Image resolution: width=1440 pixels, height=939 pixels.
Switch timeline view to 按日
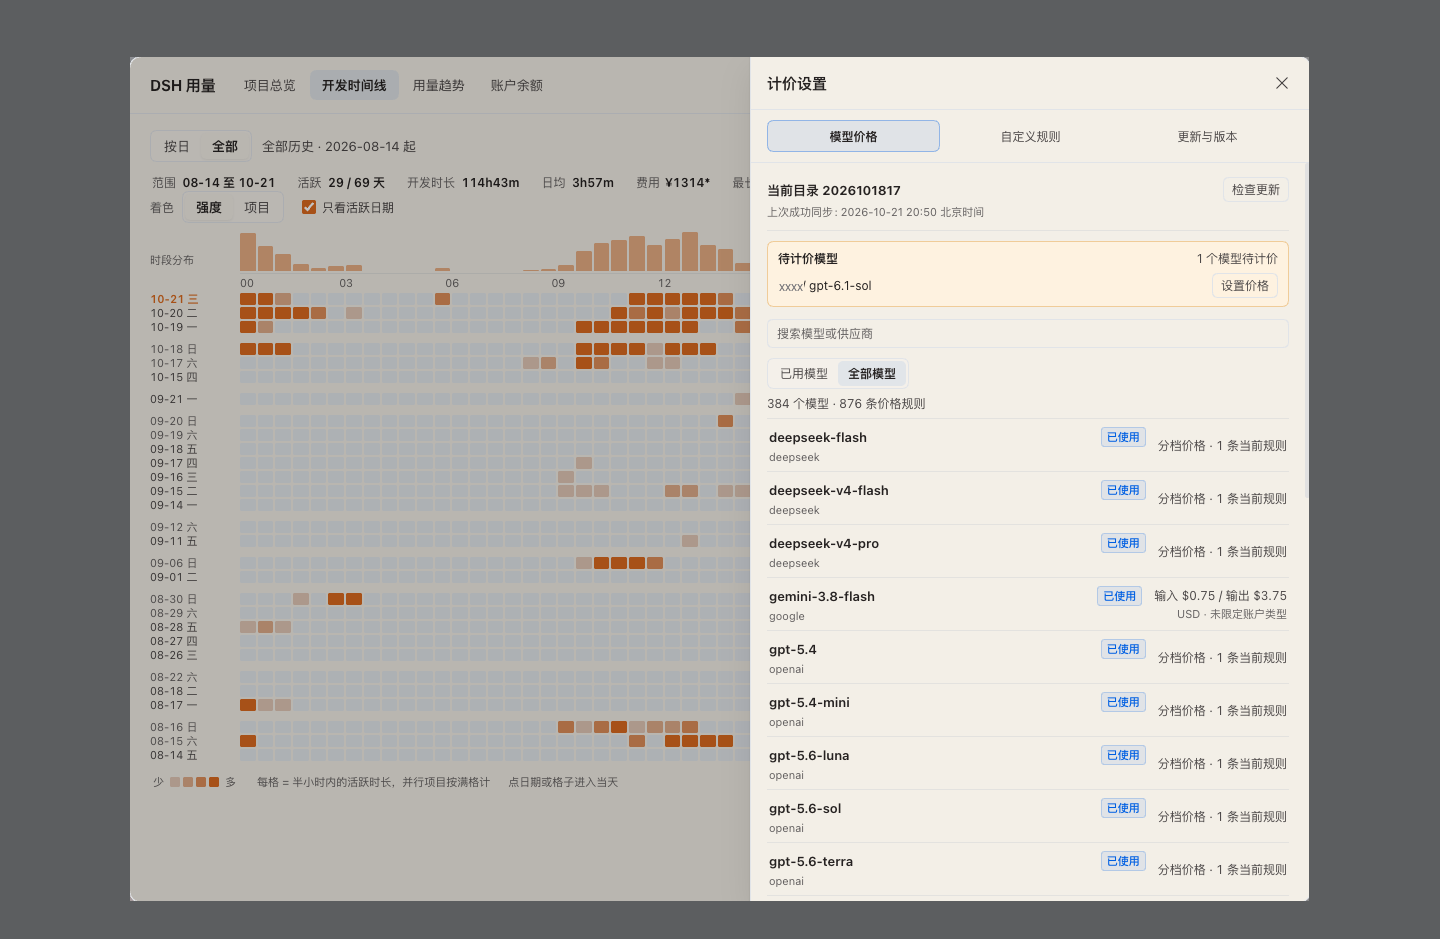(177, 147)
